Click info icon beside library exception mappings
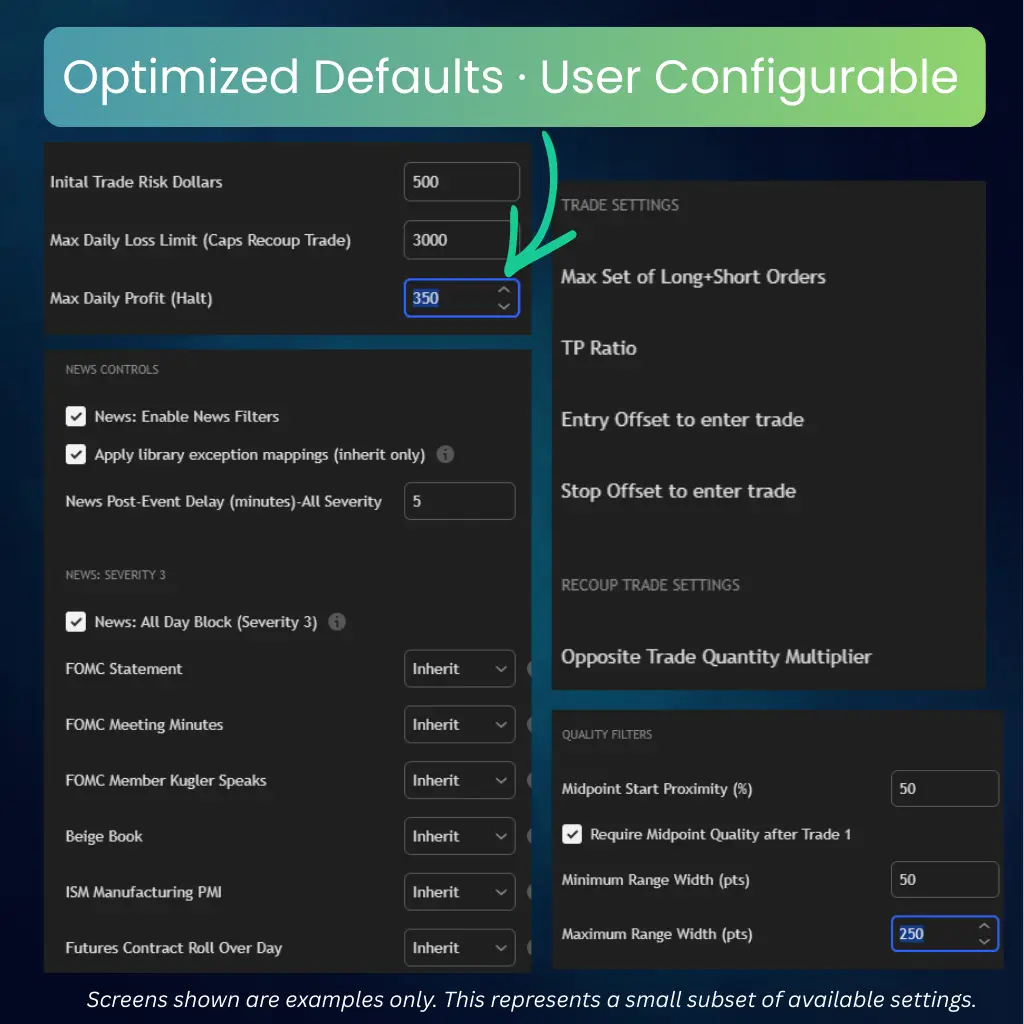The image size is (1024, 1024). [446, 454]
